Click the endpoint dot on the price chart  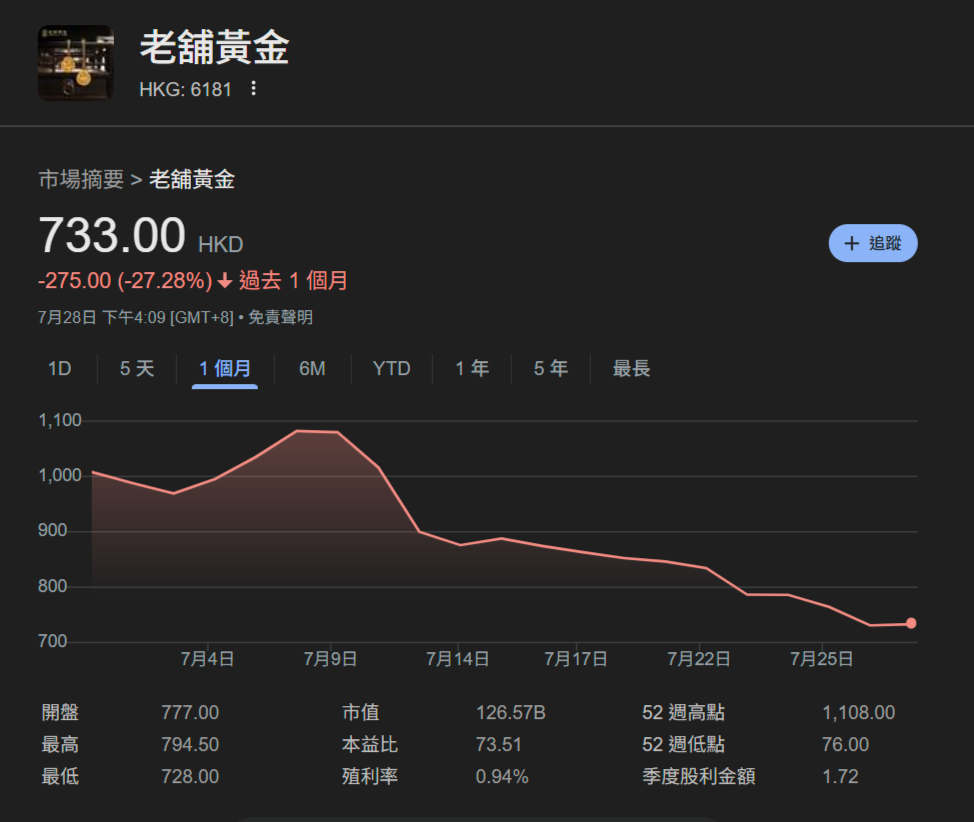tap(911, 624)
